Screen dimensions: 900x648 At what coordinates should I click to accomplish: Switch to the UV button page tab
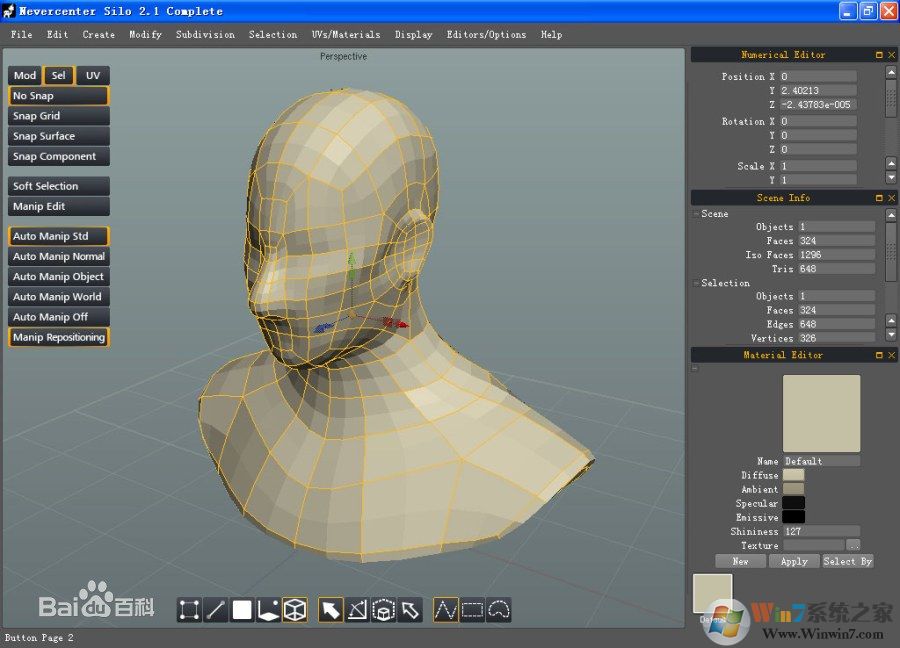(x=93, y=75)
